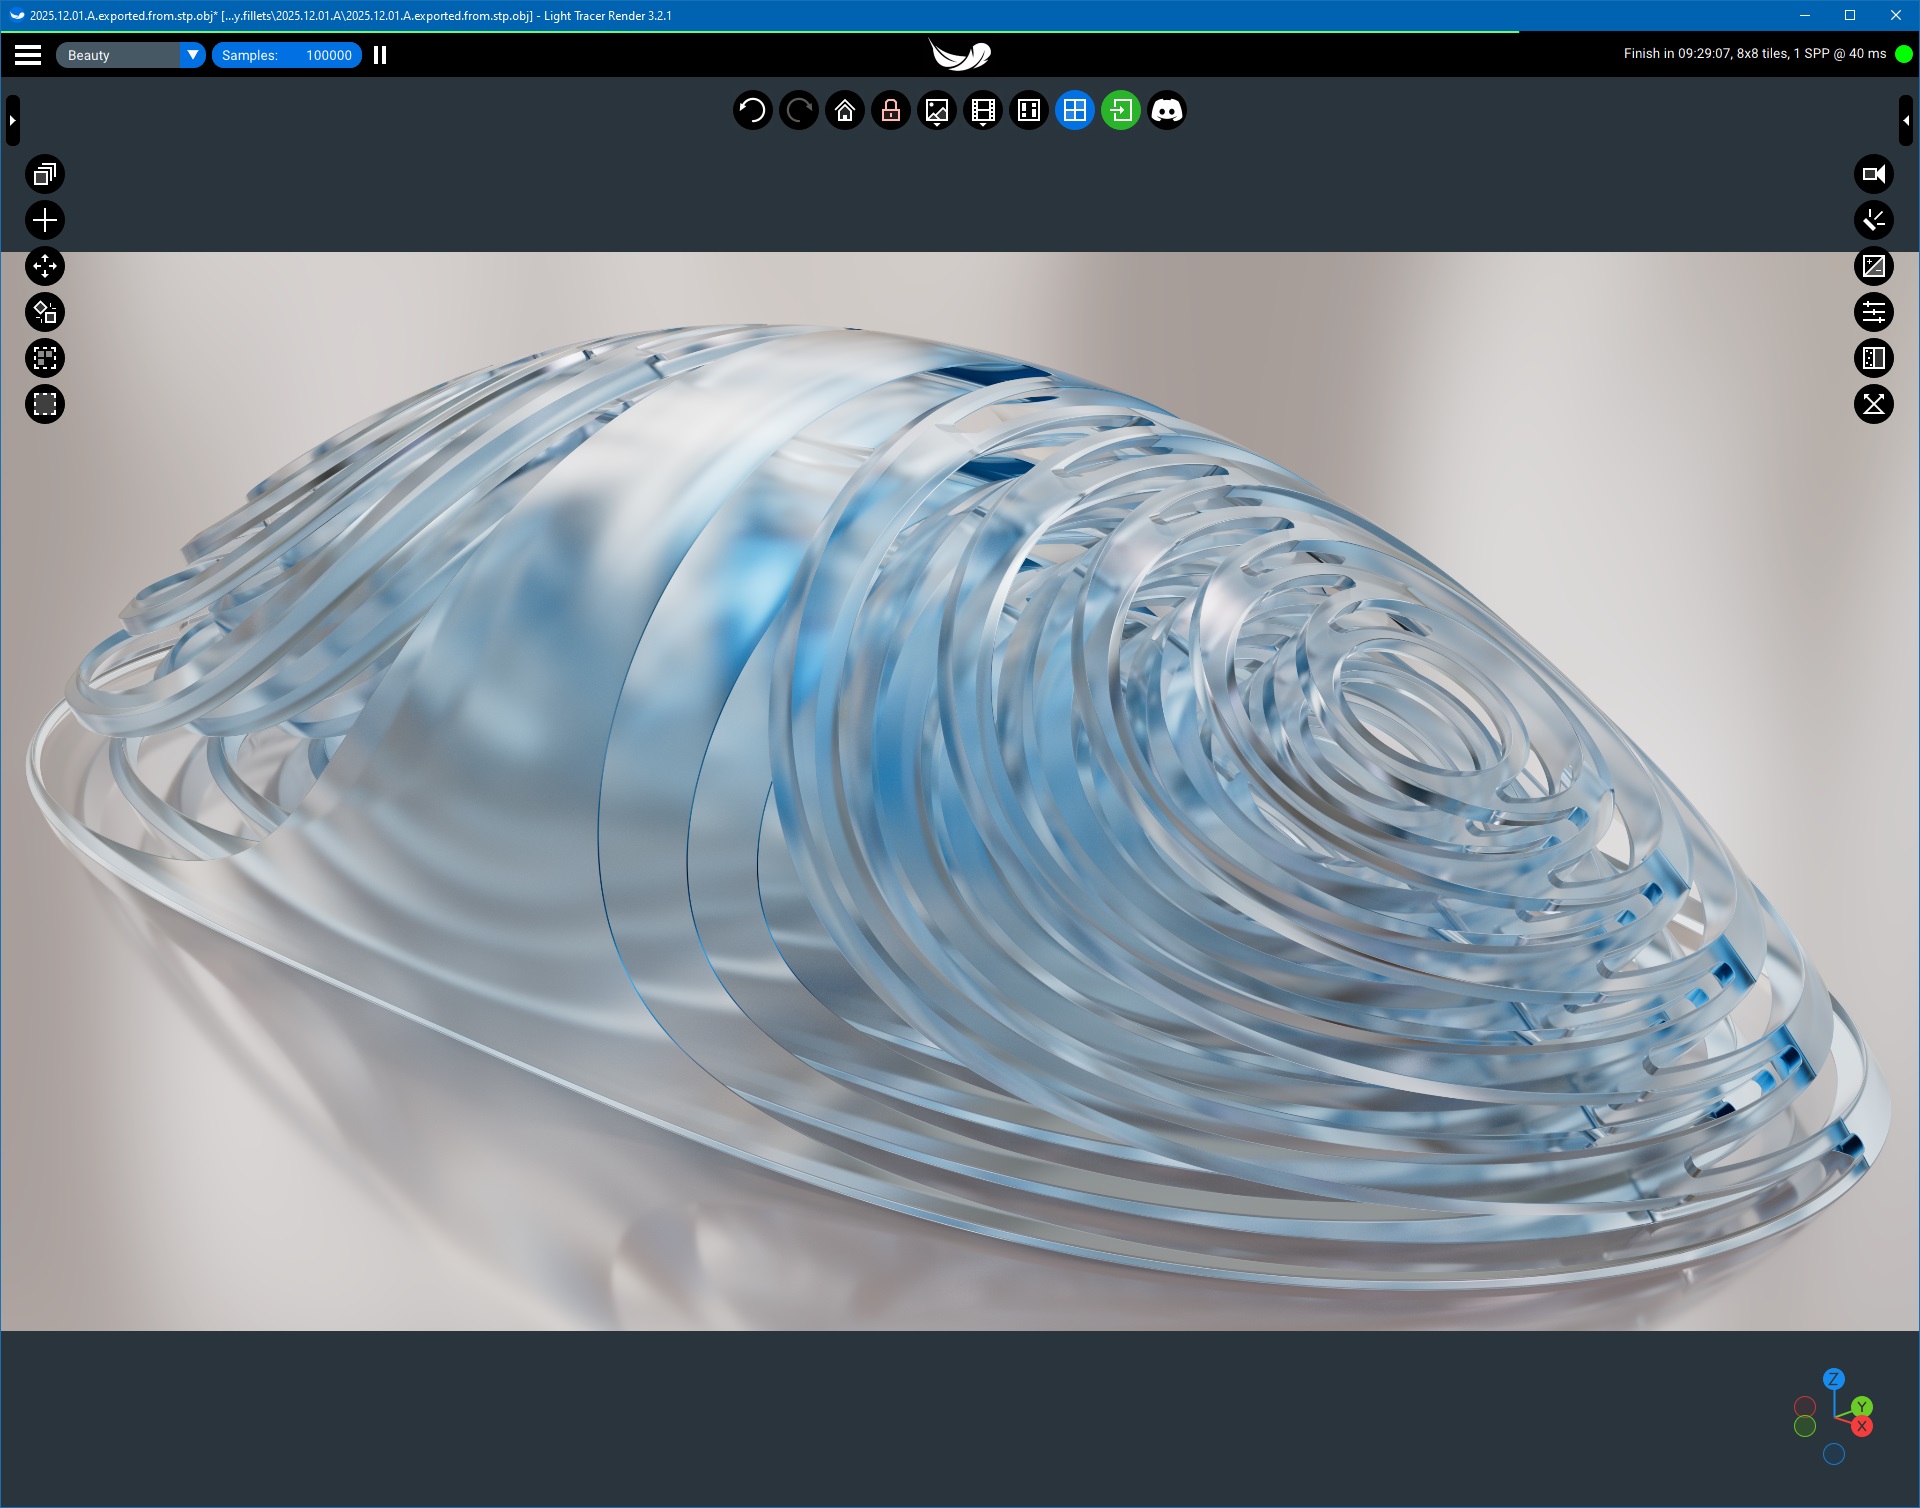Open the film strip animation dropdown
1920x1508 pixels.
(983, 110)
